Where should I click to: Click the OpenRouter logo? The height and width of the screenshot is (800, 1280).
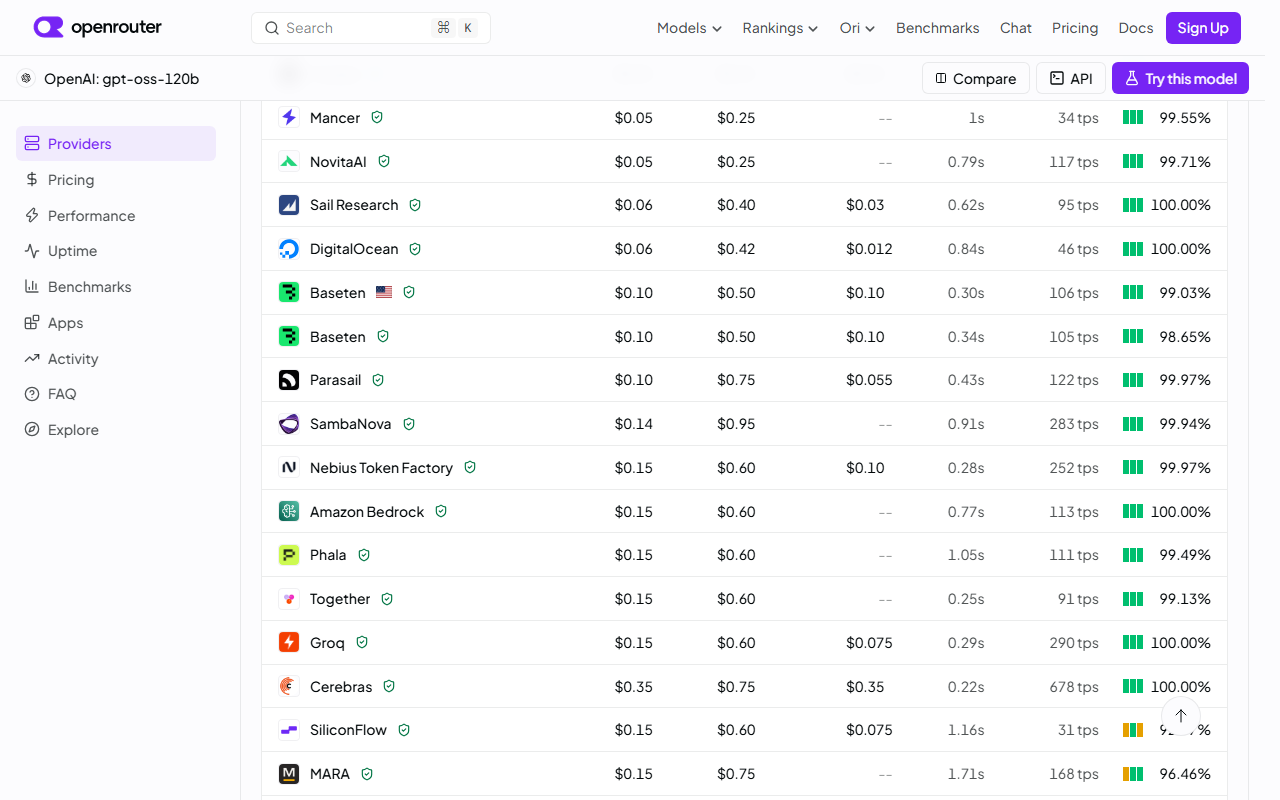[97, 28]
